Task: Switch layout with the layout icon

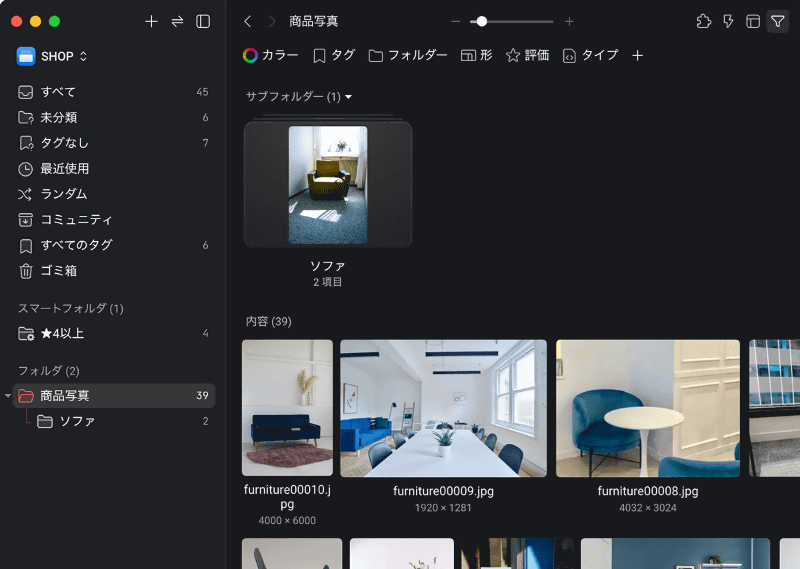Action: pos(753,21)
